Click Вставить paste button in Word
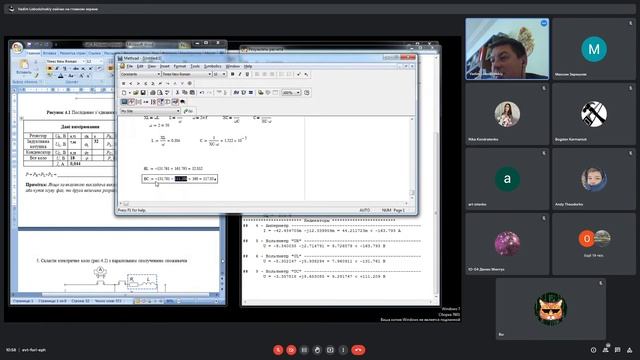 coord(23,67)
